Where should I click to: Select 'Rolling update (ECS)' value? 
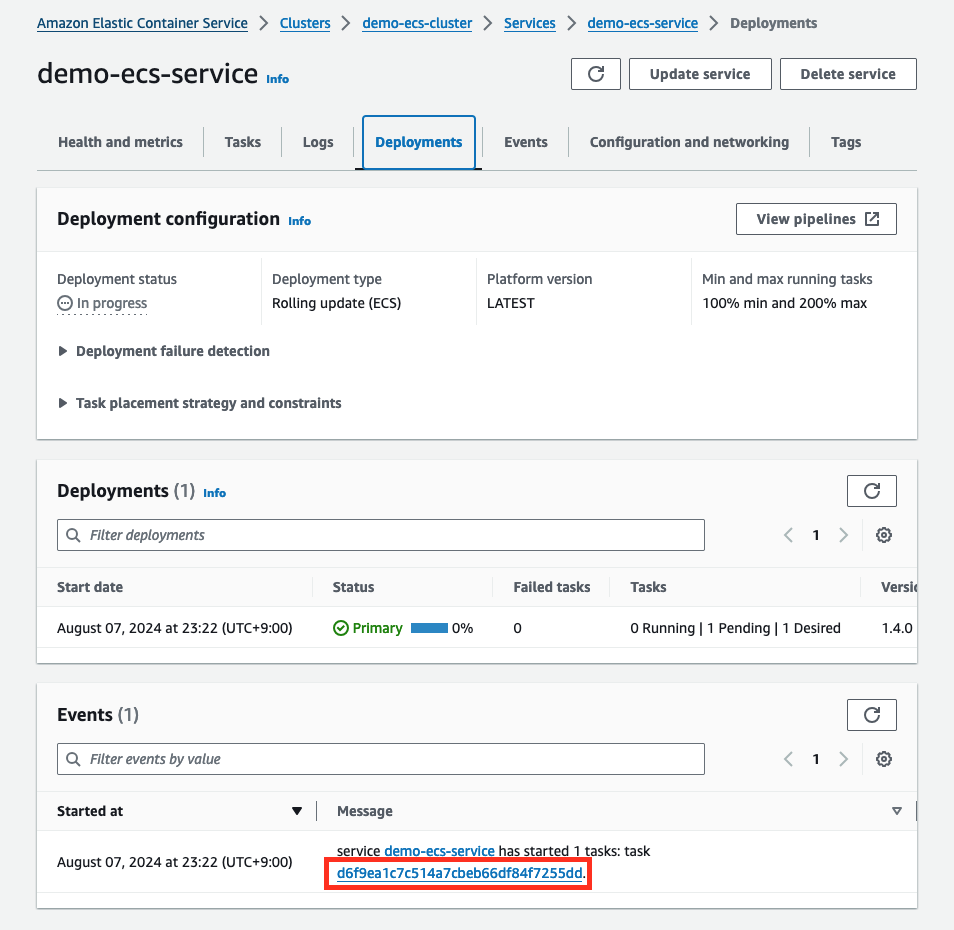click(x=336, y=303)
